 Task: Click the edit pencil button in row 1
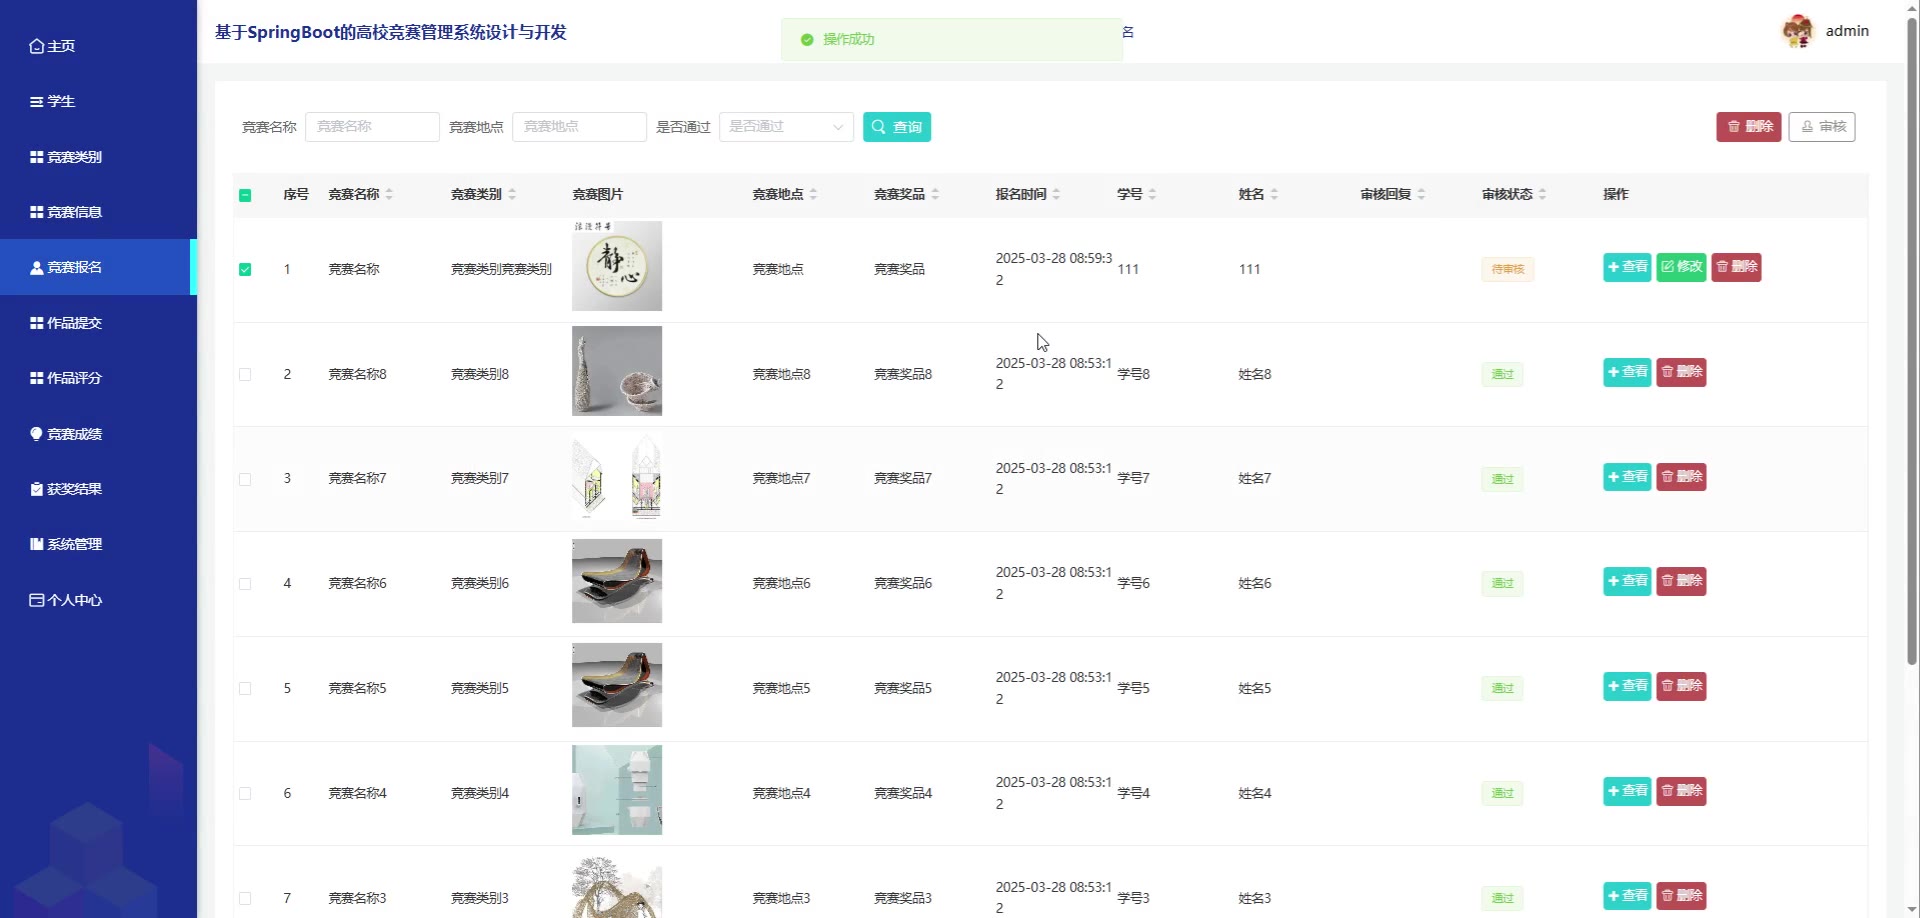point(1681,267)
